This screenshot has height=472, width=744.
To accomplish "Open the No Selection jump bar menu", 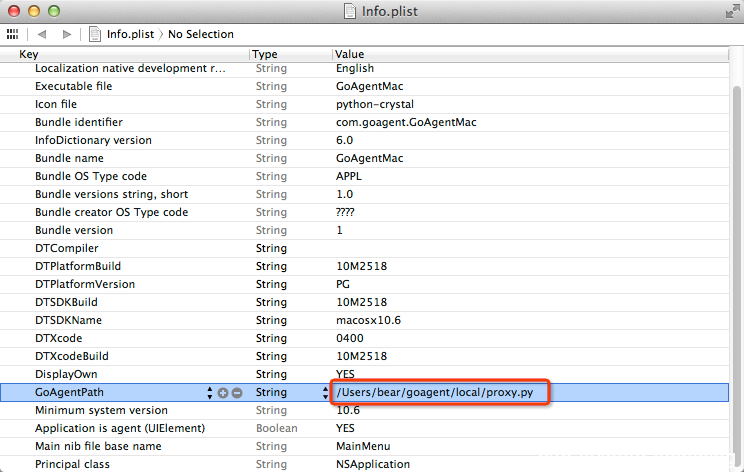I will 200,34.
